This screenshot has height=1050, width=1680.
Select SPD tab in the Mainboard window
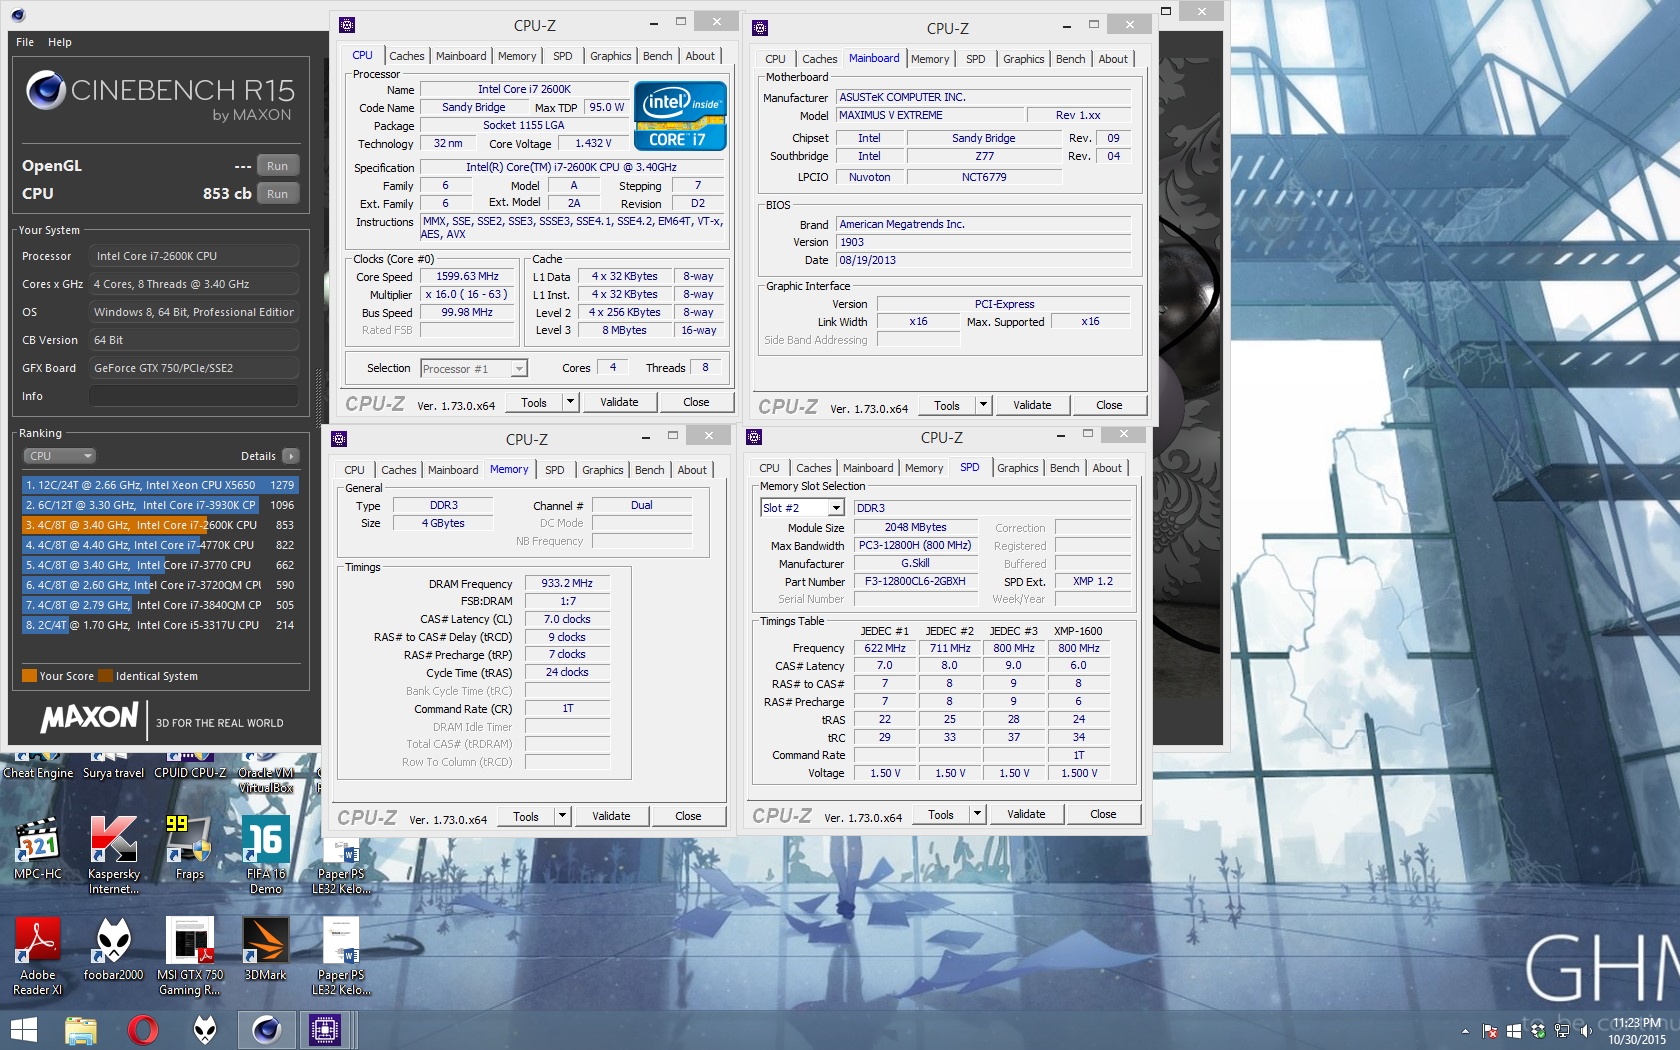(976, 59)
